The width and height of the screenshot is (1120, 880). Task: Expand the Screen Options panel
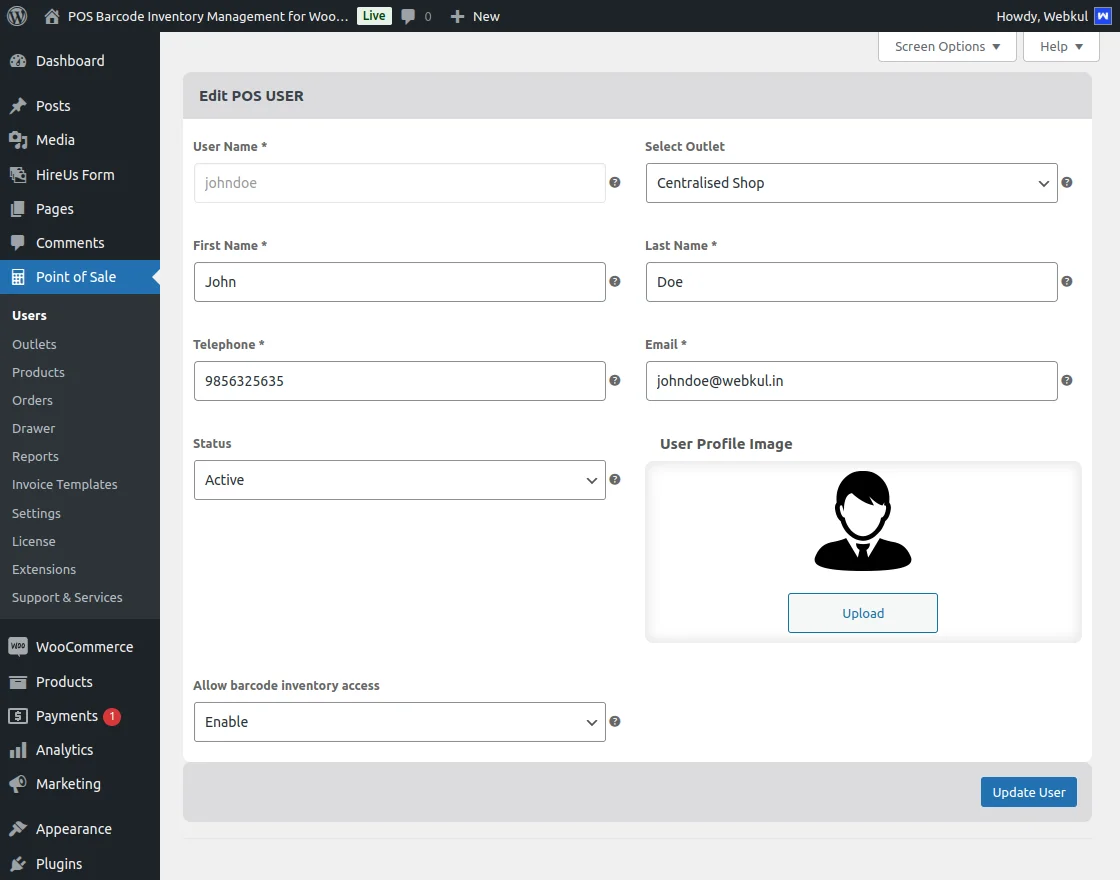[946, 46]
